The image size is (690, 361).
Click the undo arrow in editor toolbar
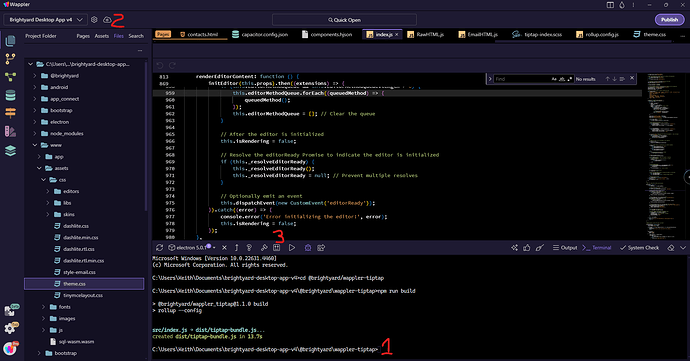click(x=160, y=66)
